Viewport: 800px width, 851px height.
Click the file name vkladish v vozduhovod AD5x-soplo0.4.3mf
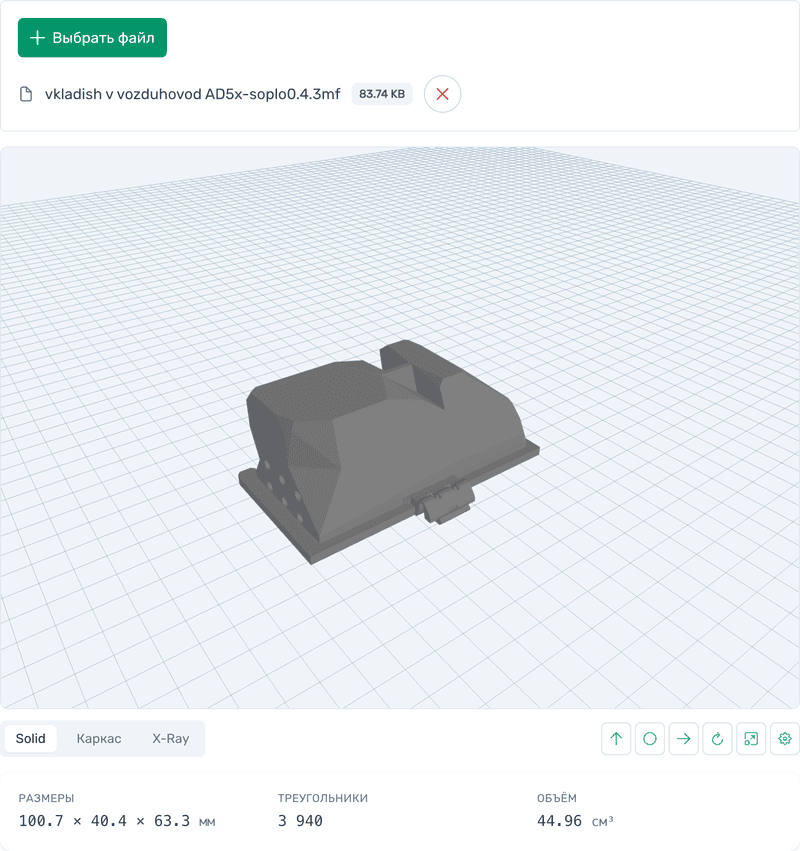190,93
